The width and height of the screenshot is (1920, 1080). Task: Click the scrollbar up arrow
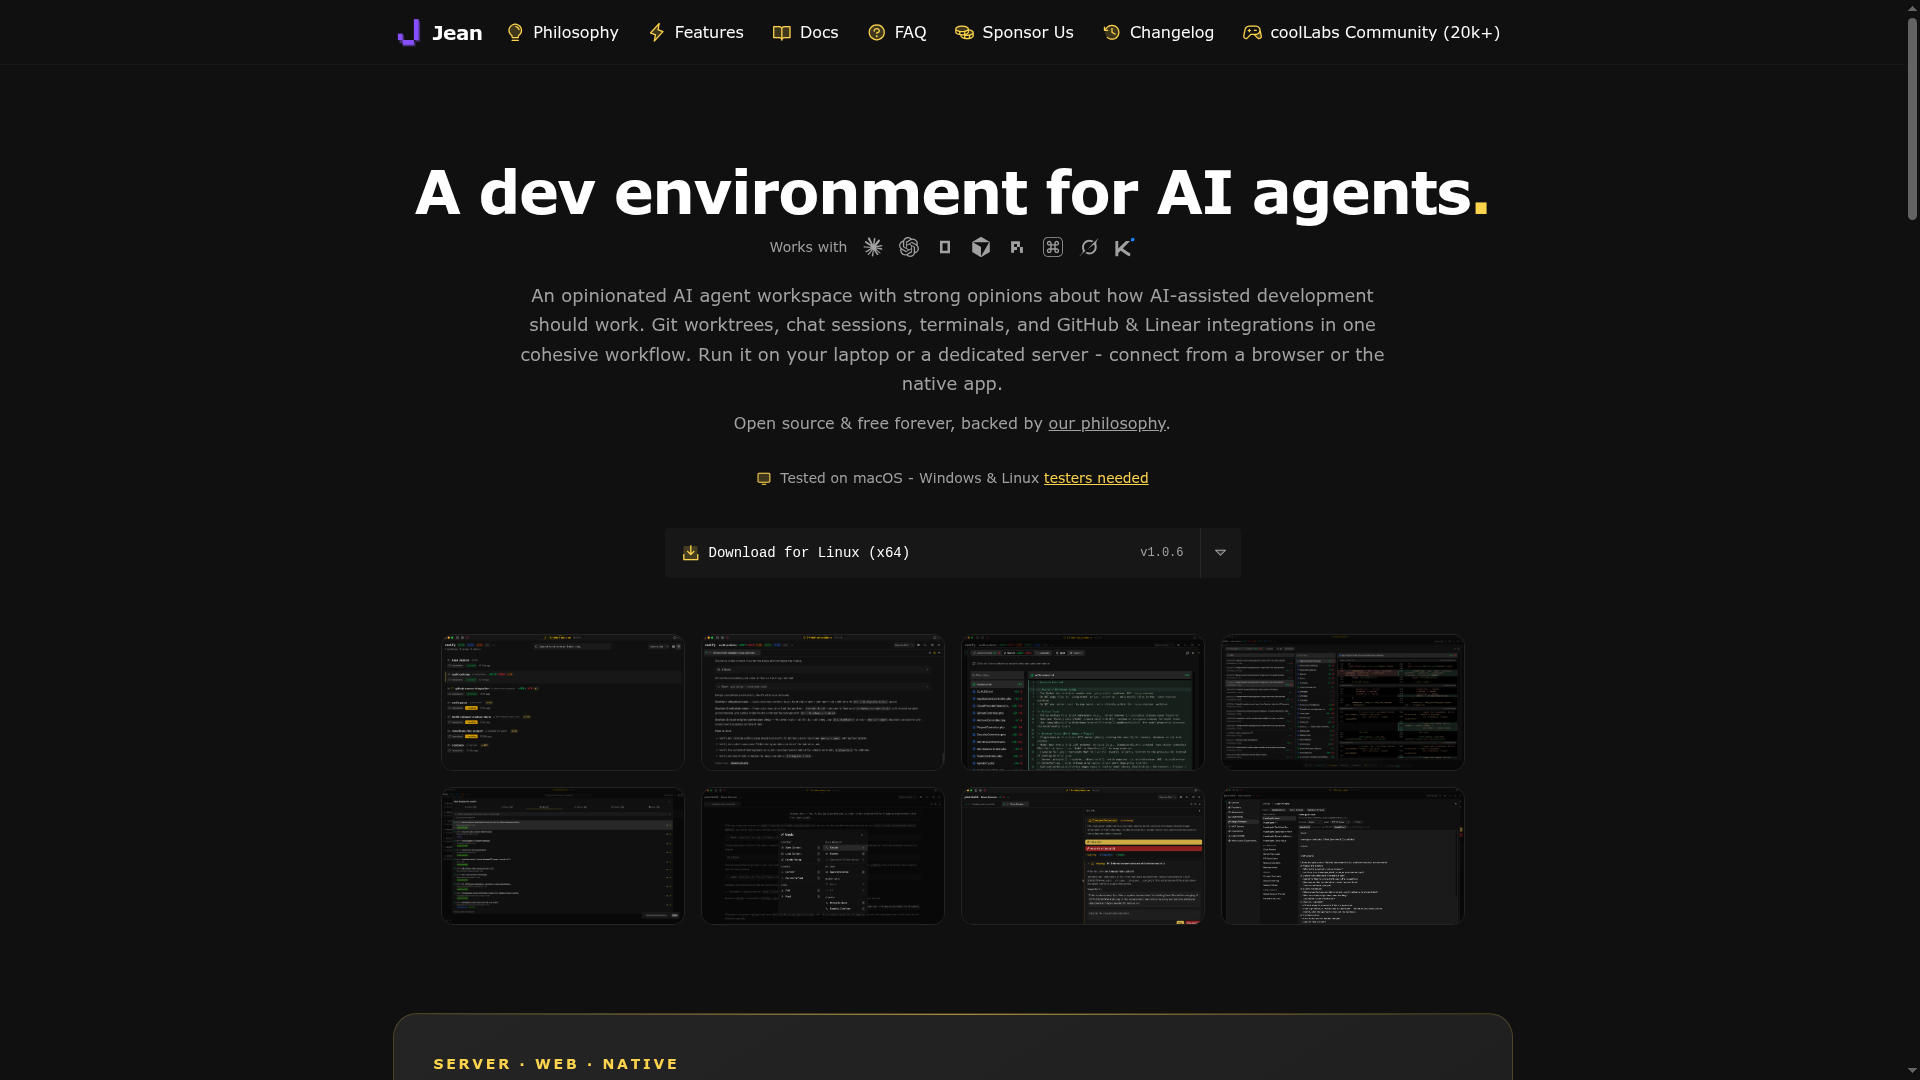point(1913,8)
